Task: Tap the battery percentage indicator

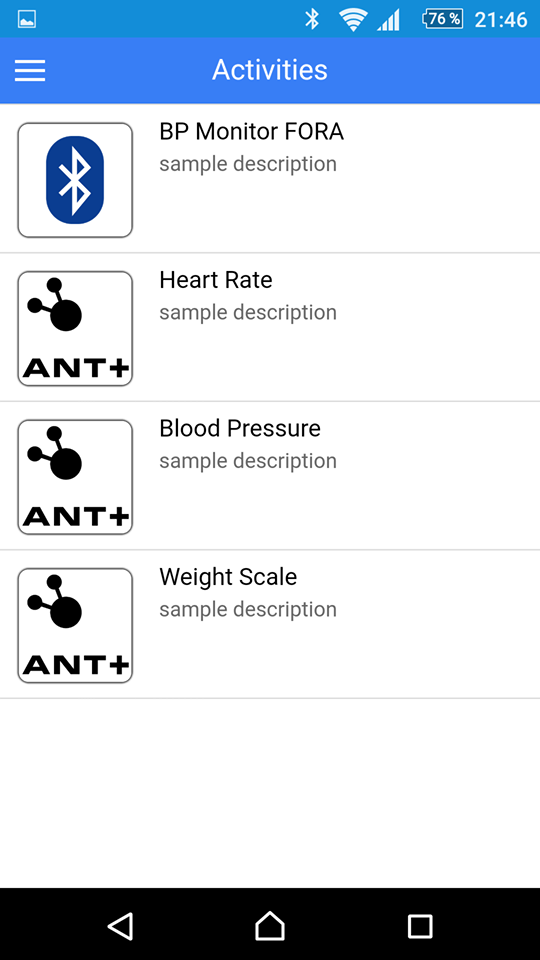Action: pos(443,19)
